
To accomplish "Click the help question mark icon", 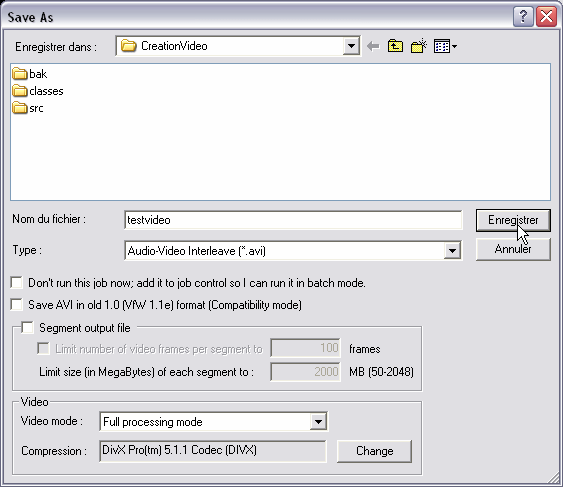I will tap(523, 17).
